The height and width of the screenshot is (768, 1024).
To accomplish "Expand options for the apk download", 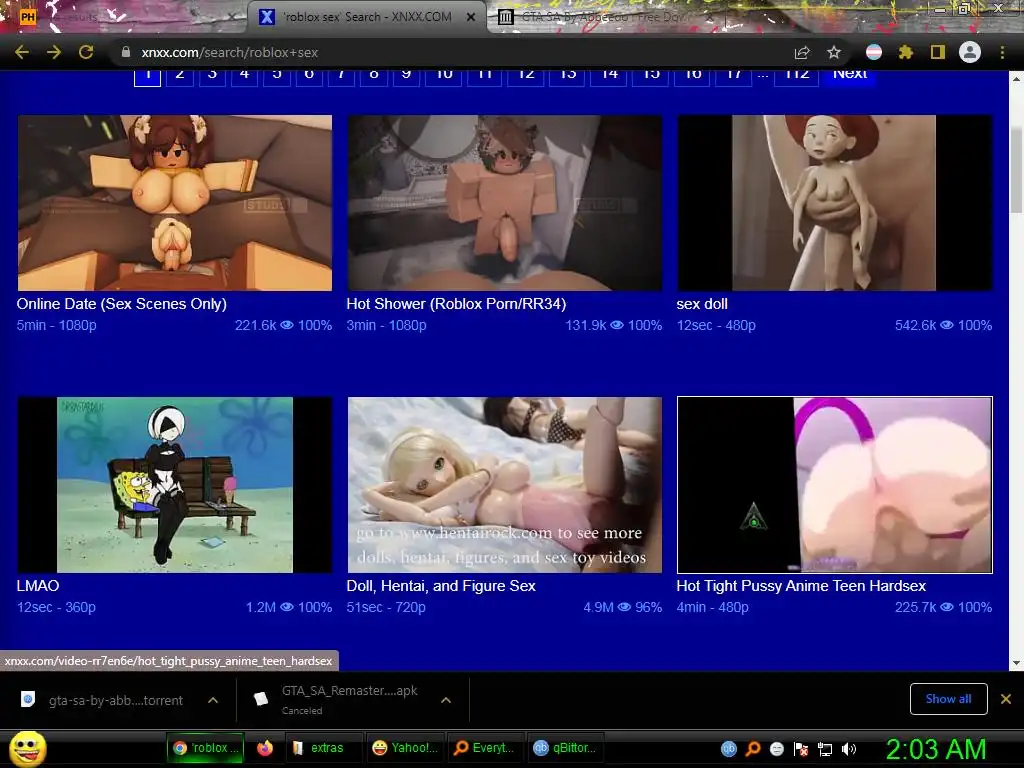I will coord(446,700).
